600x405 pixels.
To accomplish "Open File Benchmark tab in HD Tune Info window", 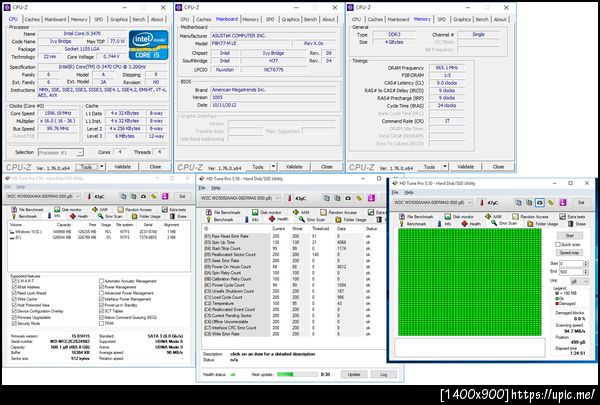I will (x=27, y=209).
